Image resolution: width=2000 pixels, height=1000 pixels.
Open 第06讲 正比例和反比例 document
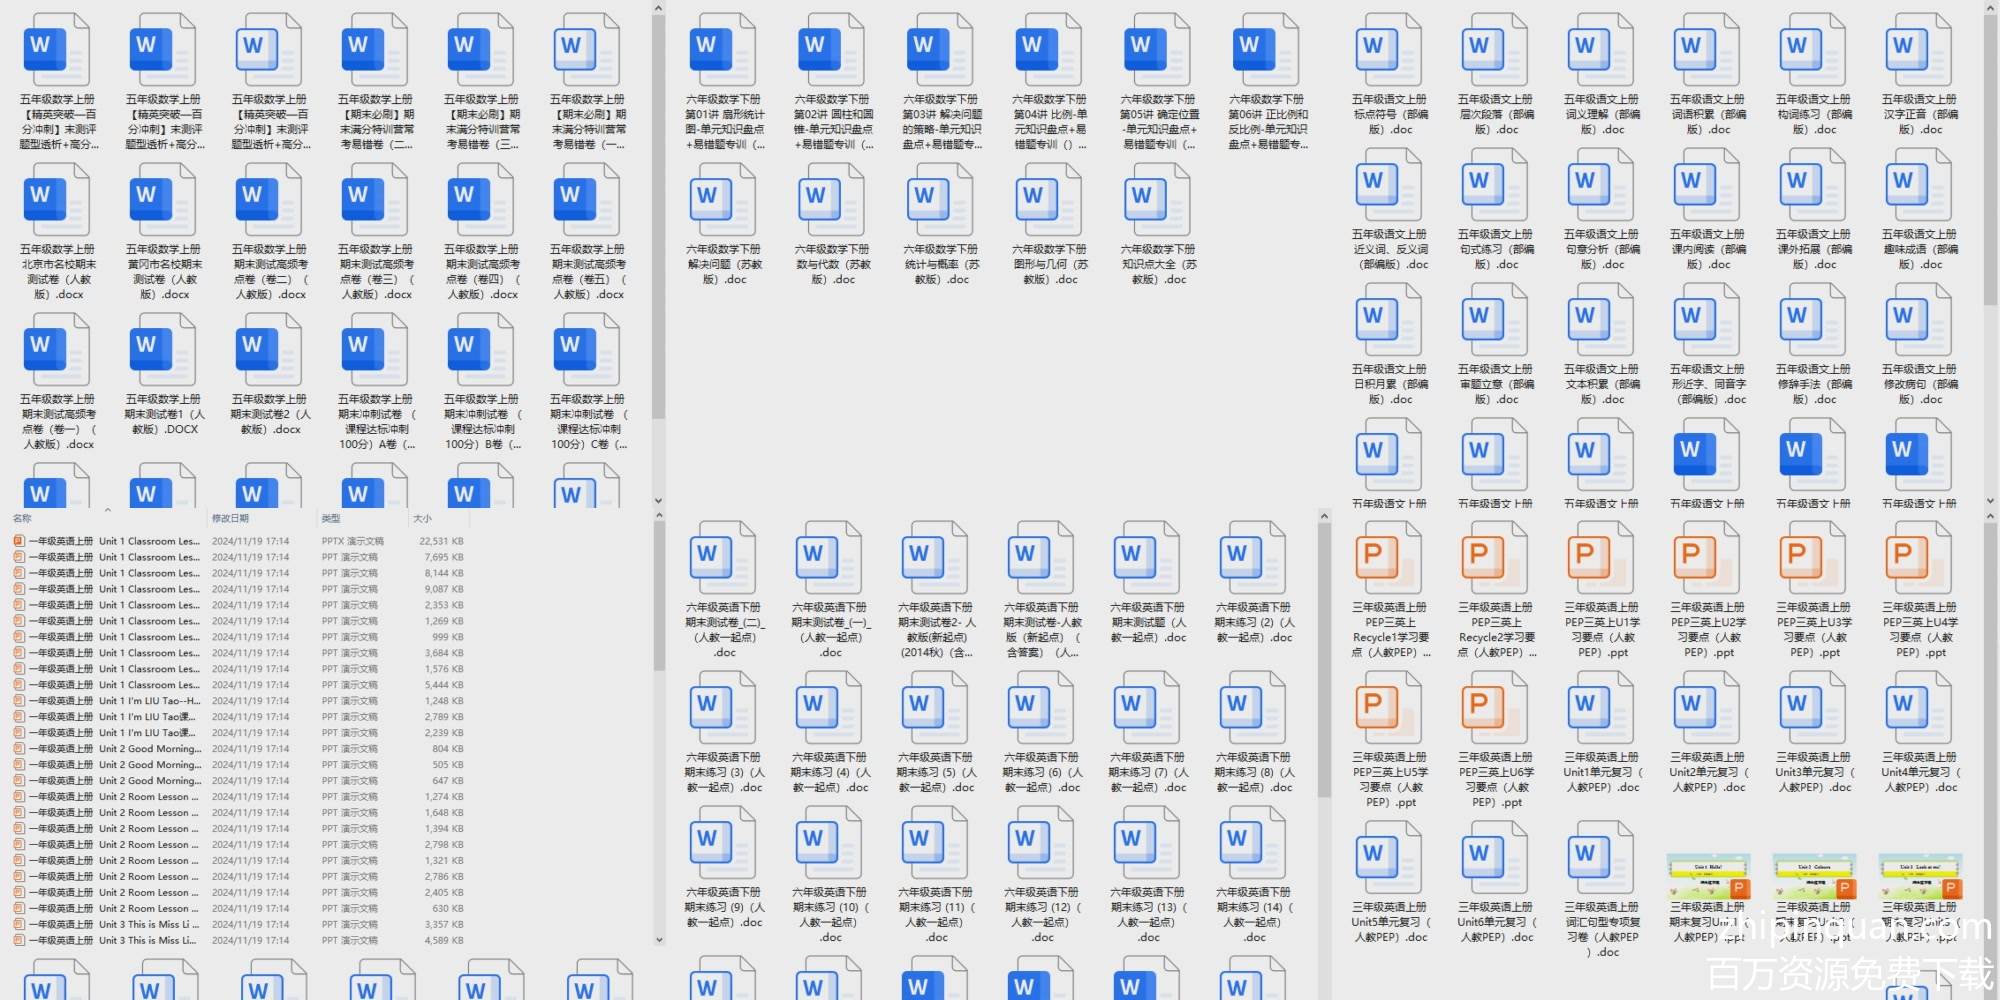coord(1267,82)
